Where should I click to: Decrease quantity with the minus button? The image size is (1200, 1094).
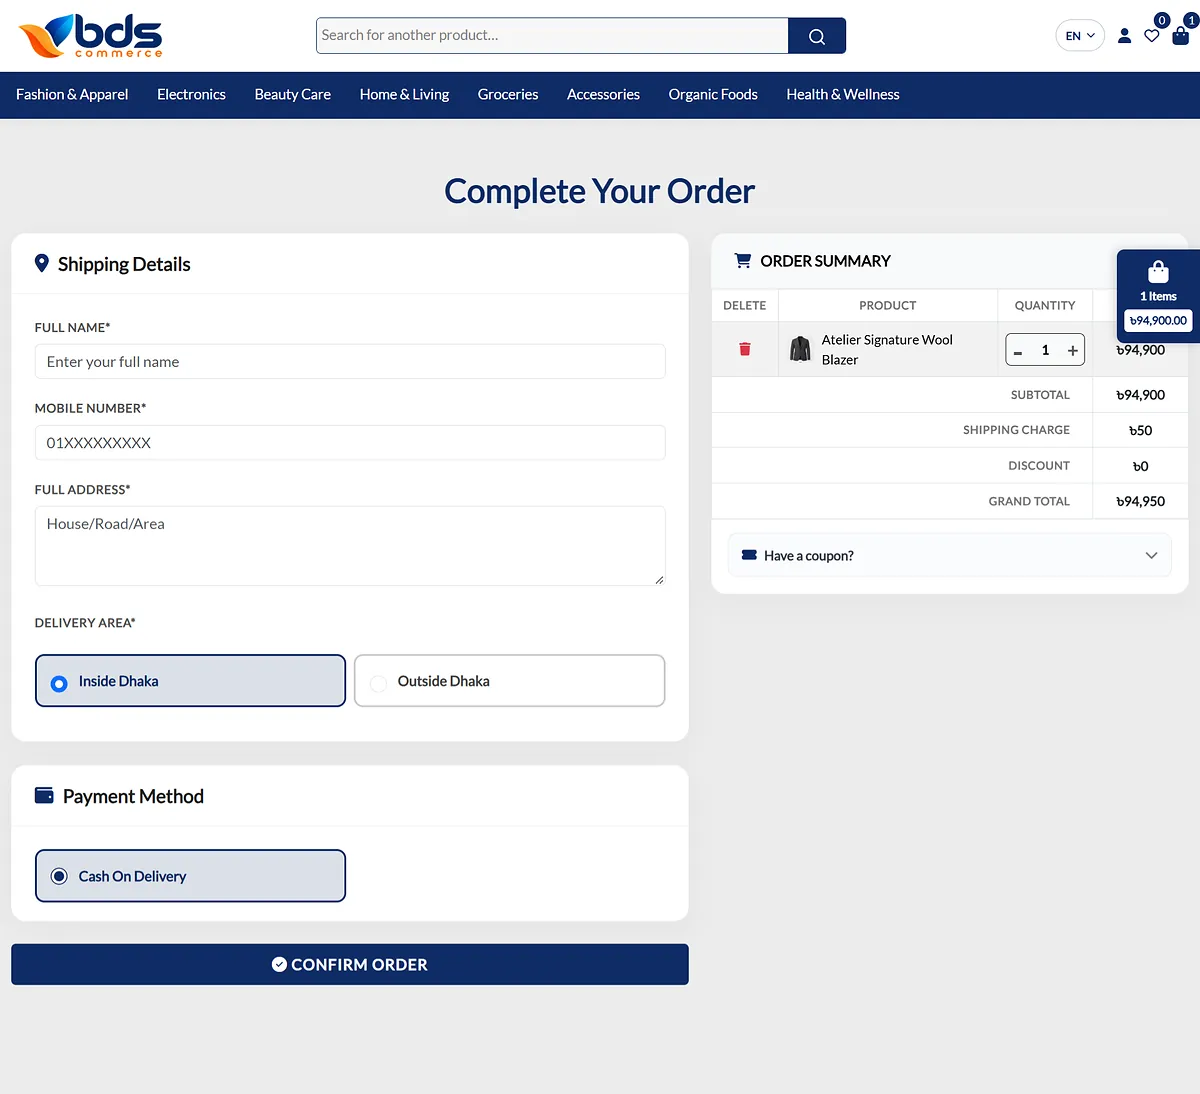(1018, 351)
